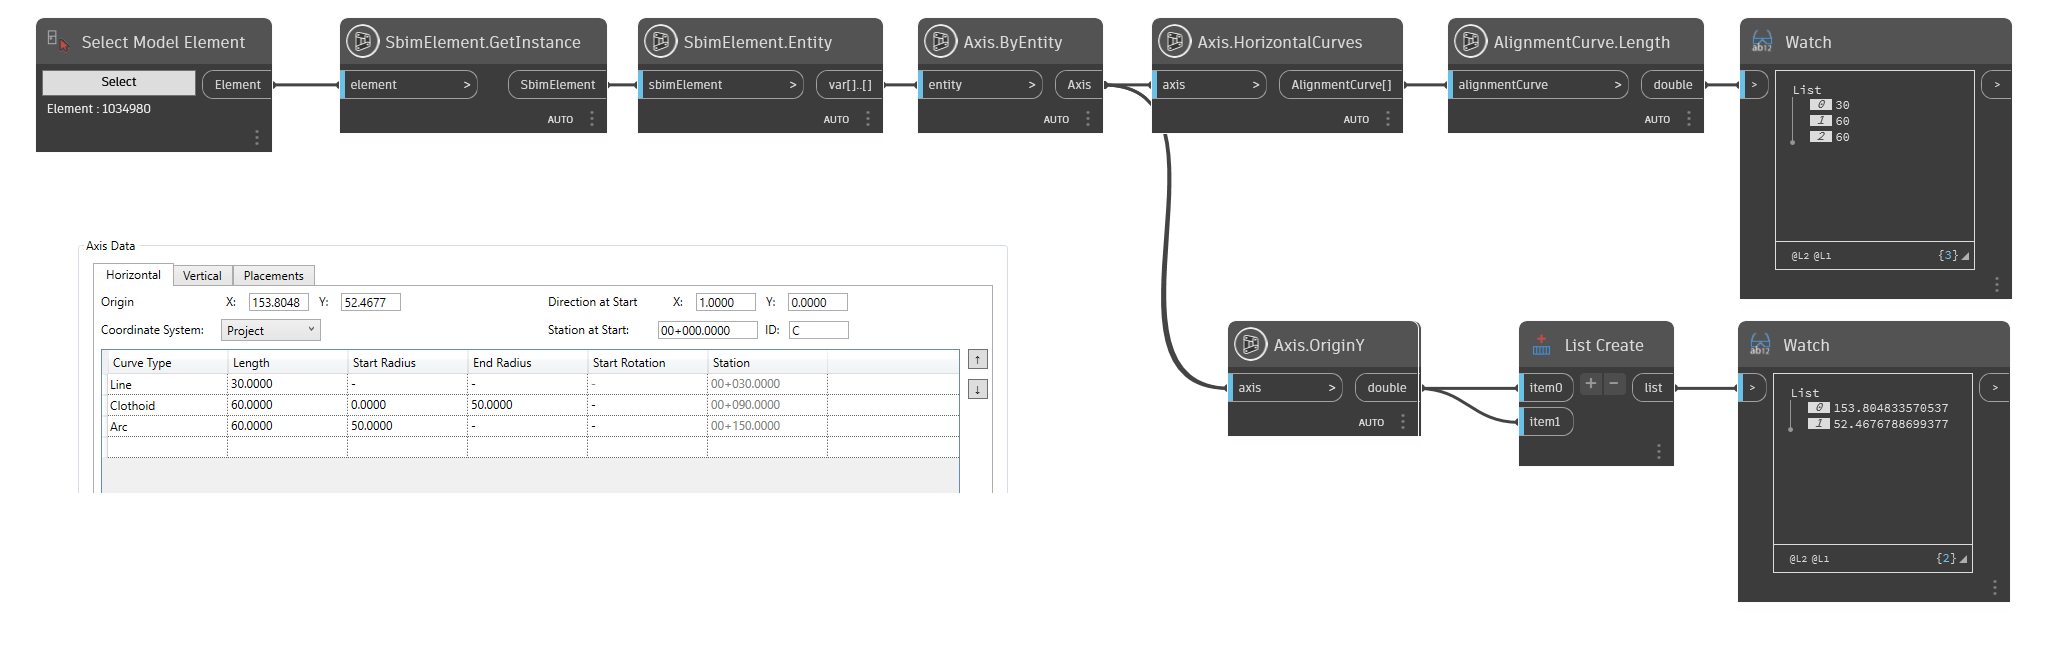The height and width of the screenshot is (650, 2046).
Task: Open options menu of lower Watch node
Action: click(x=1995, y=588)
